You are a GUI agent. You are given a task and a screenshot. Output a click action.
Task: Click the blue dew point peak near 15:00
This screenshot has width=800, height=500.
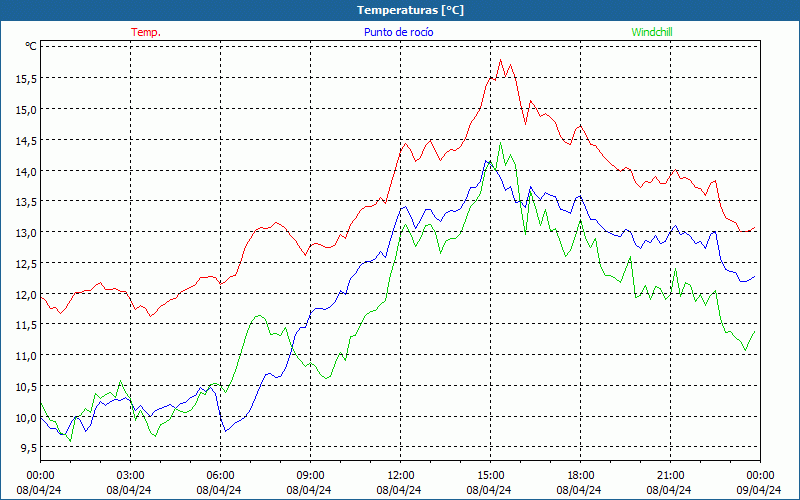(486, 160)
